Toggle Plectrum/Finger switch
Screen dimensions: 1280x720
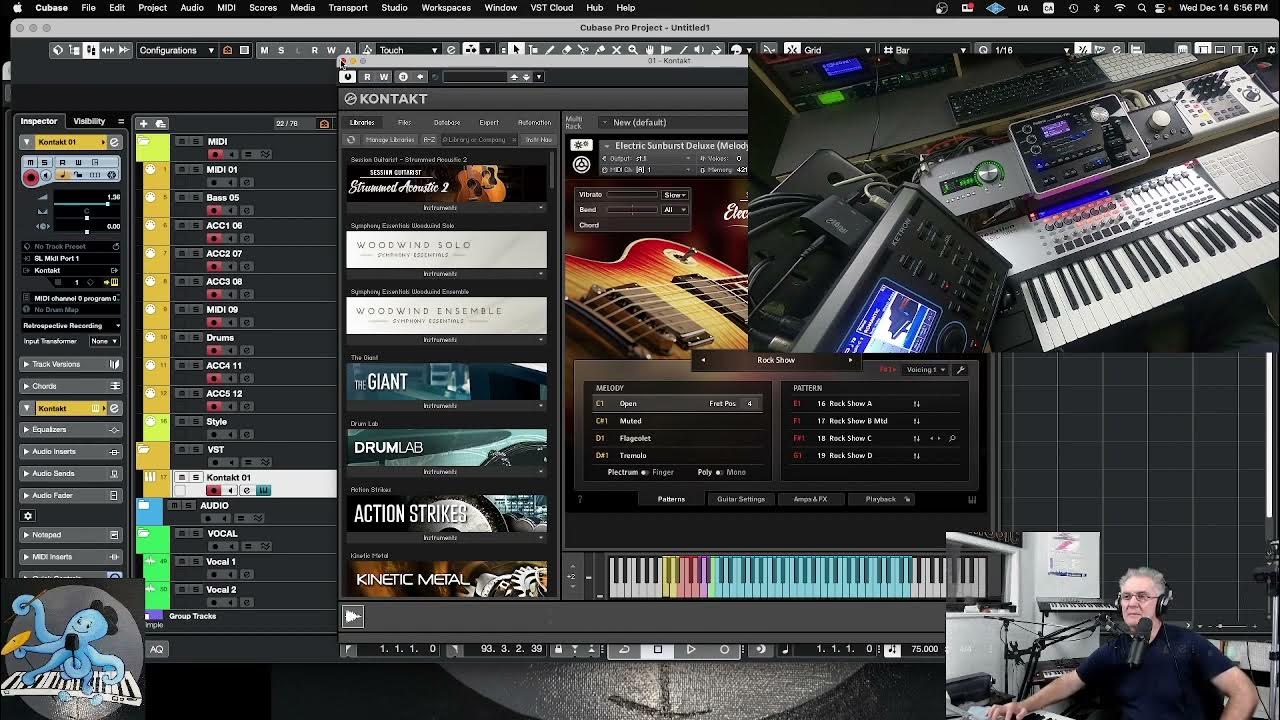644,472
